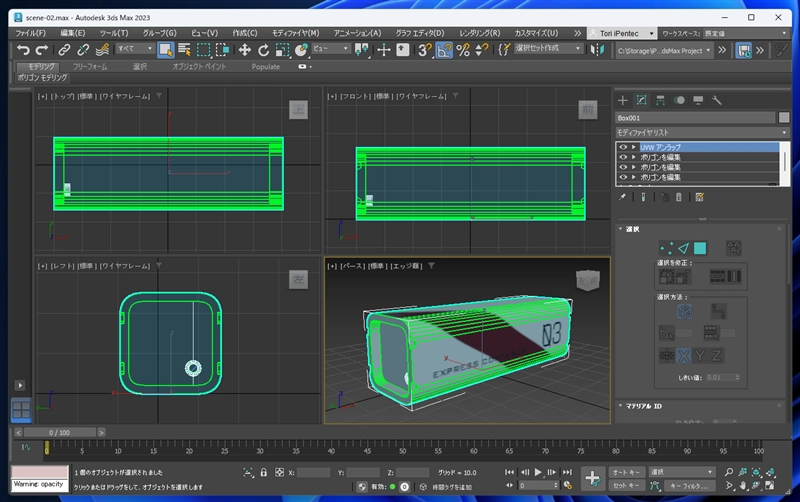Select the Rotate transform tool
Image resolution: width=800 pixels, height=502 pixels.
click(x=264, y=49)
